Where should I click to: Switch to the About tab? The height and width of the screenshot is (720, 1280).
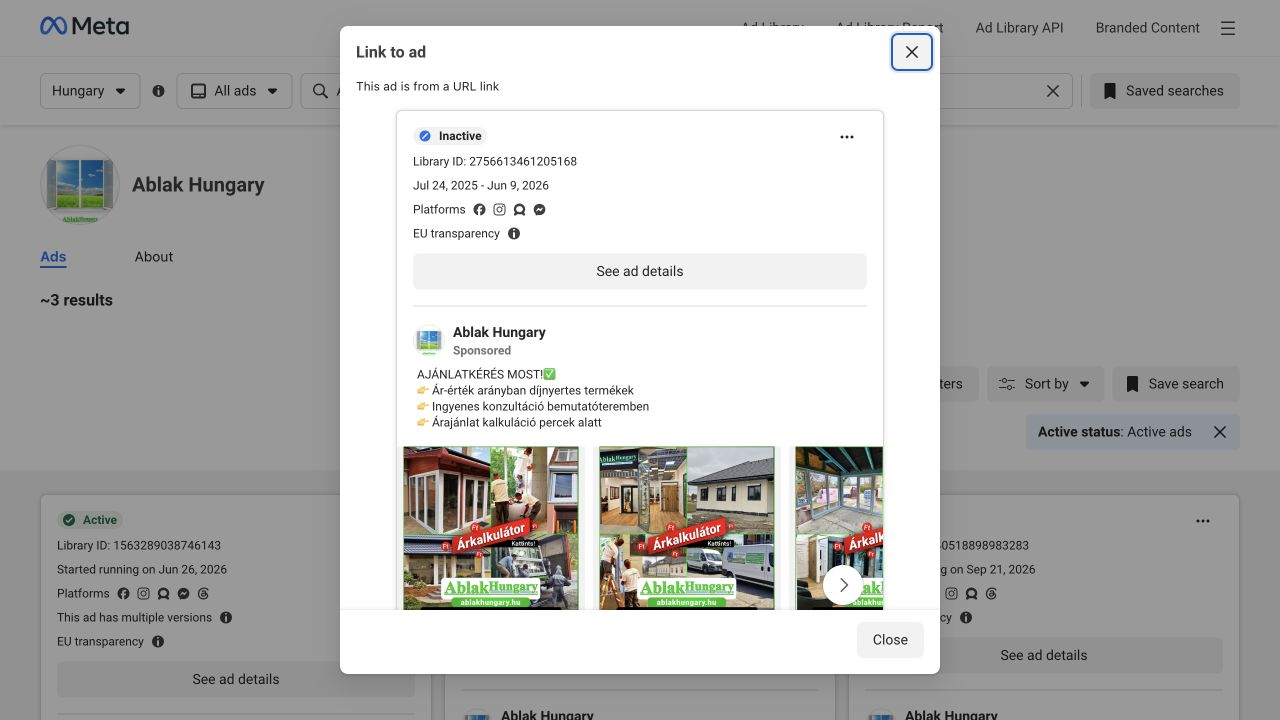pyautogui.click(x=154, y=257)
